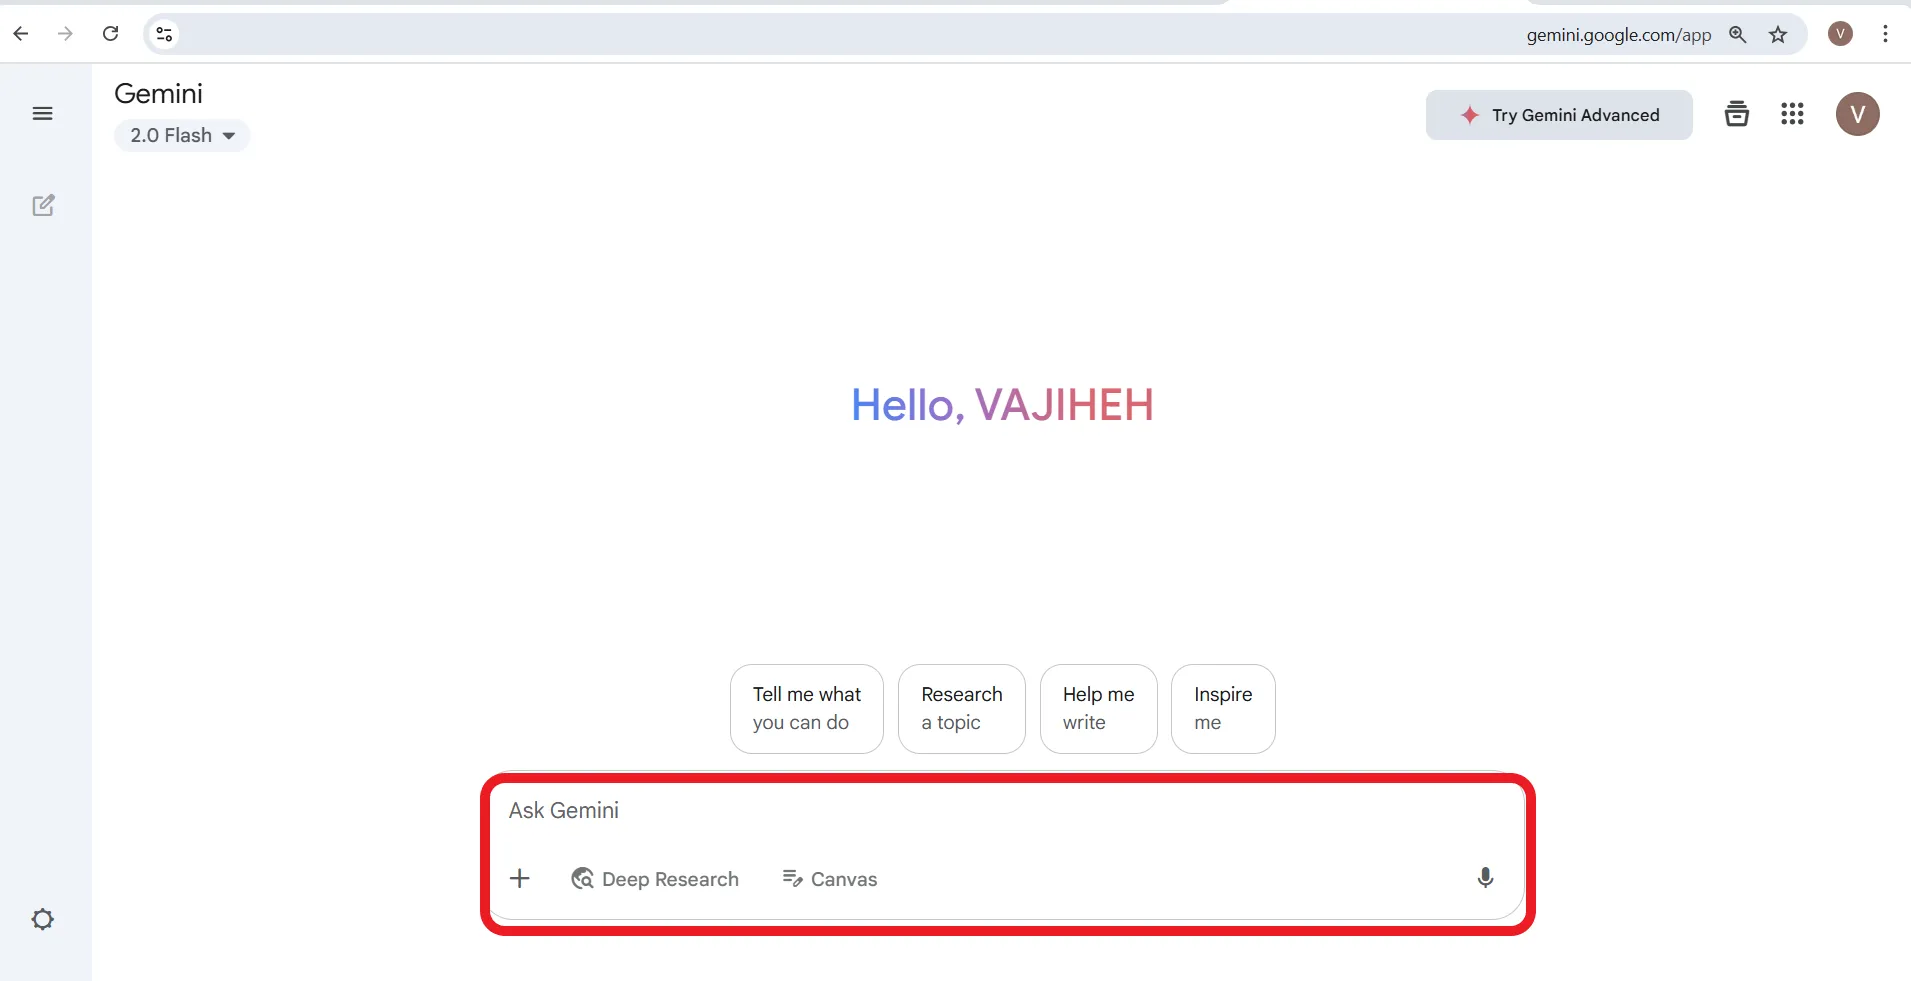Open the Google account avatar menu
This screenshot has height=981, width=1911.
tap(1857, 114)
